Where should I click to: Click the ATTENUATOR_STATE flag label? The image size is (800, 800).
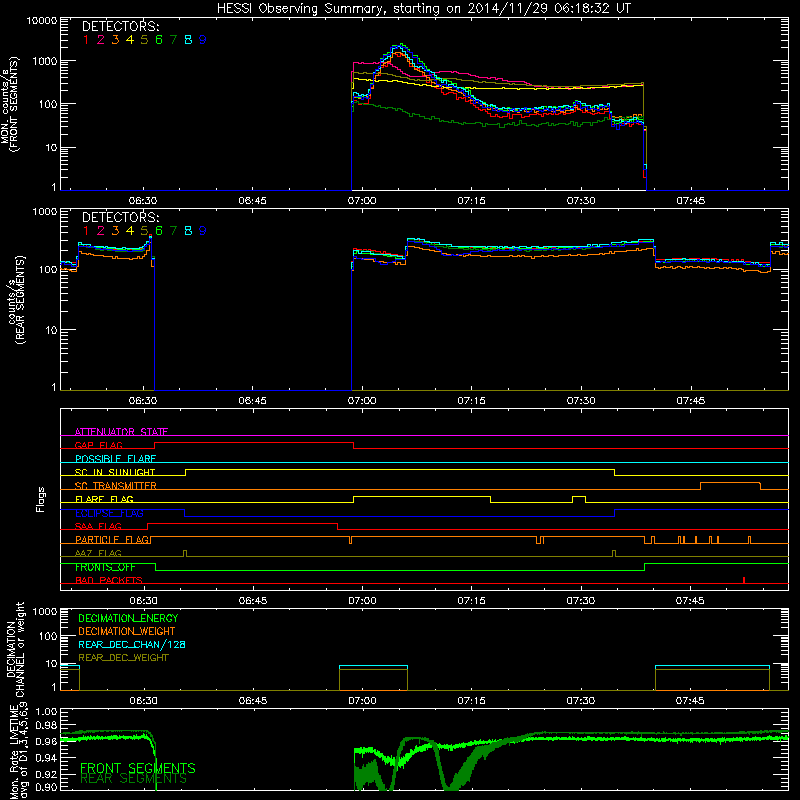point(121,432)
